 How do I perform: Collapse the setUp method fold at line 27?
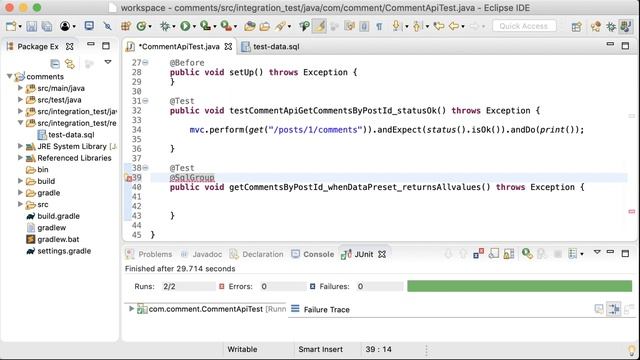pos(145,62)
